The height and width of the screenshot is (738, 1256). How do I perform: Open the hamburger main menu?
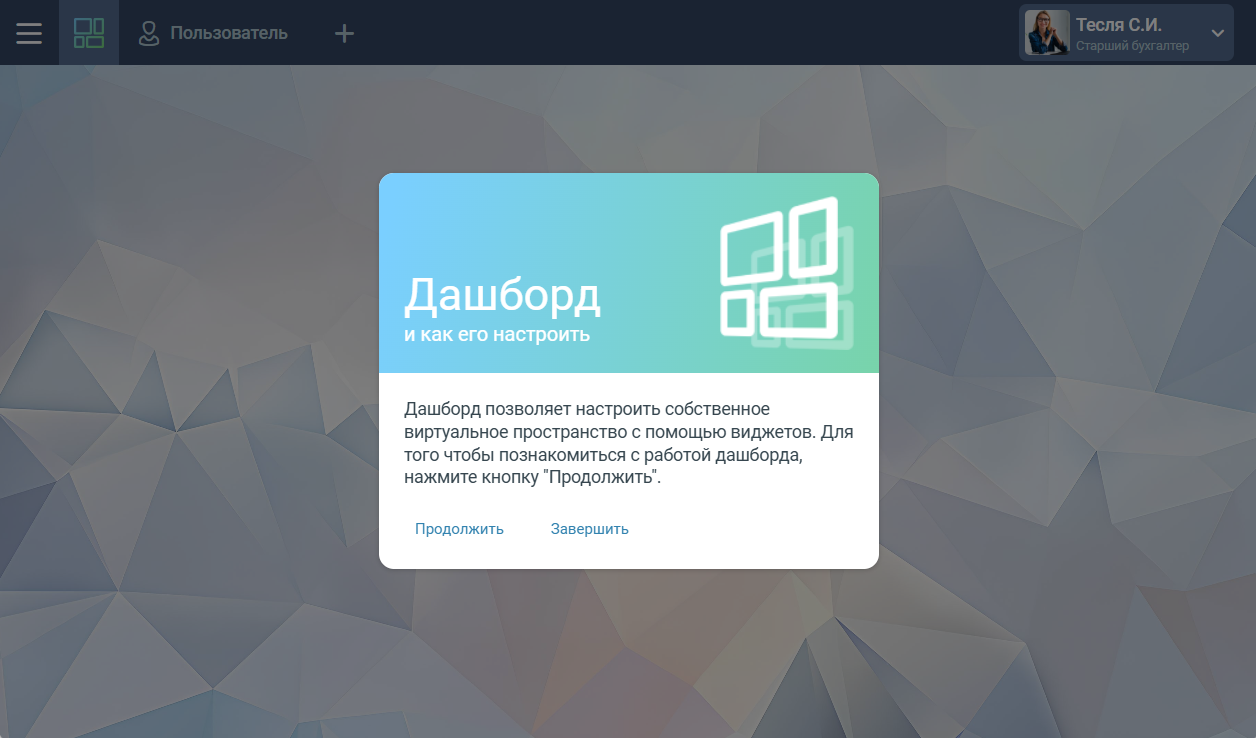click(29, 33)
